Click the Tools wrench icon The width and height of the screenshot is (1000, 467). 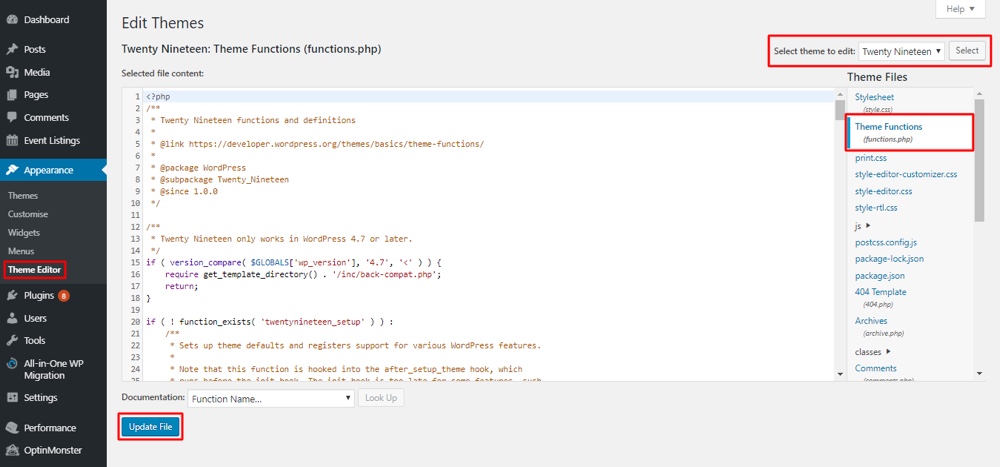tap(12, 341)
